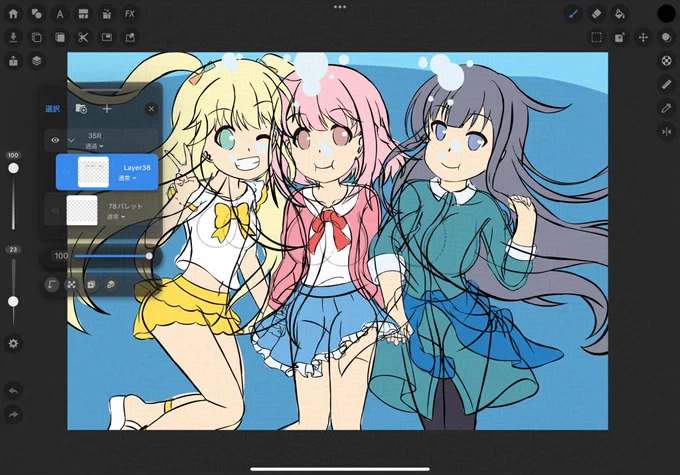Adjust the layer opacity slider
Image resolution: width=680 pixels, height=475 pixels.
[112, 256]
